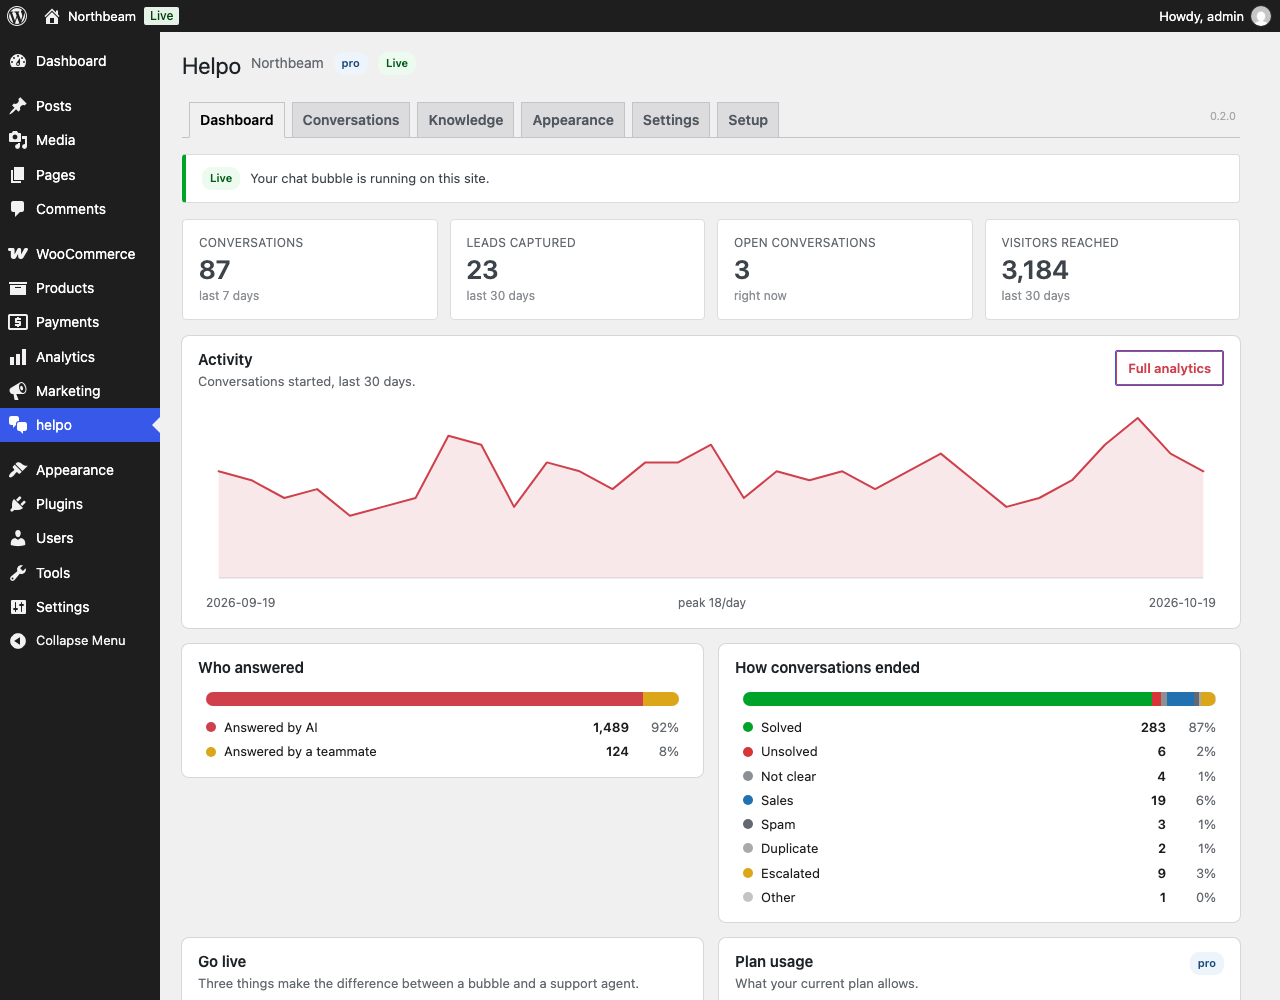Click the Payments dollar icon
The image size is (1280, 1000).
[x=18, y=322]
